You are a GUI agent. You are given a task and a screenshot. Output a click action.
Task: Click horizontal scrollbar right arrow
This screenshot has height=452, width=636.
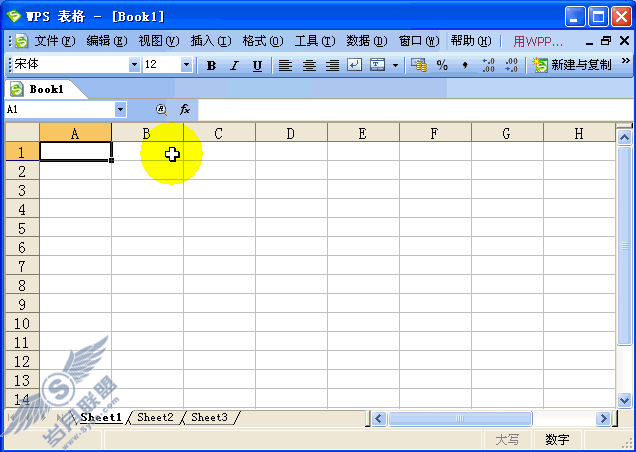pyautogui.click(x=604, y=418)
